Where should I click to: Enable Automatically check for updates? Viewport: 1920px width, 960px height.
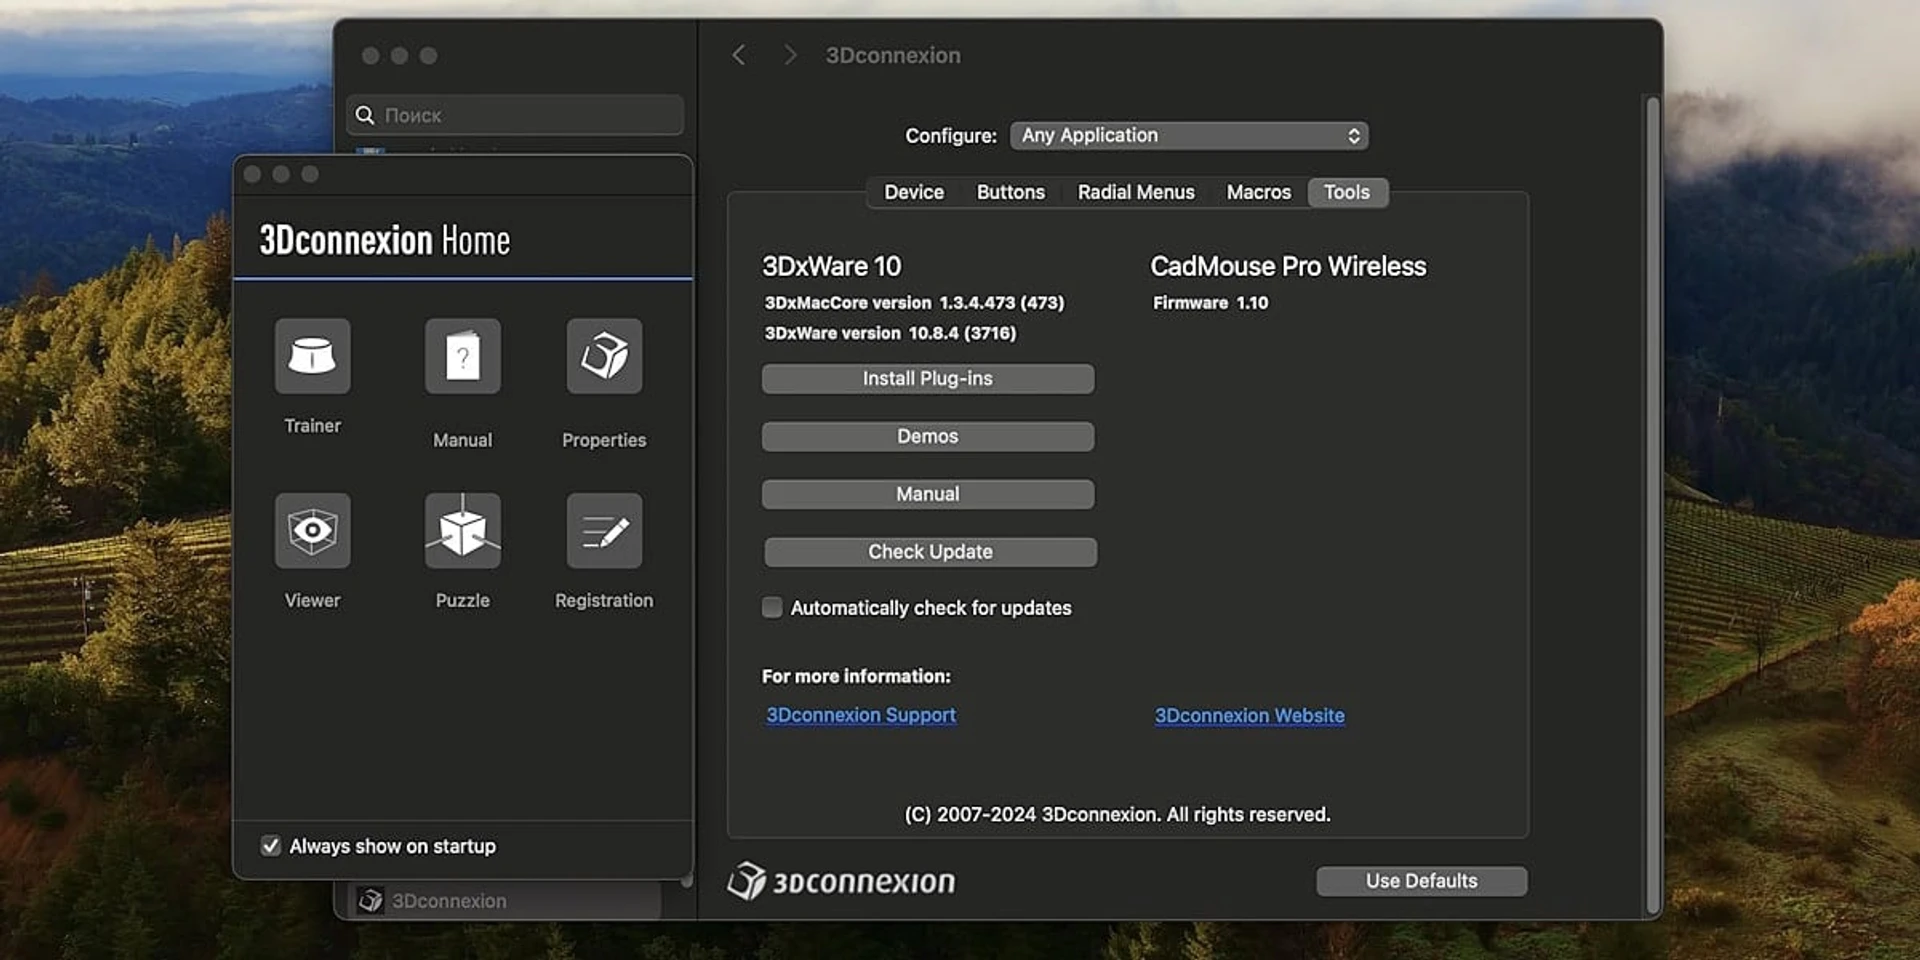coord(772,607)
